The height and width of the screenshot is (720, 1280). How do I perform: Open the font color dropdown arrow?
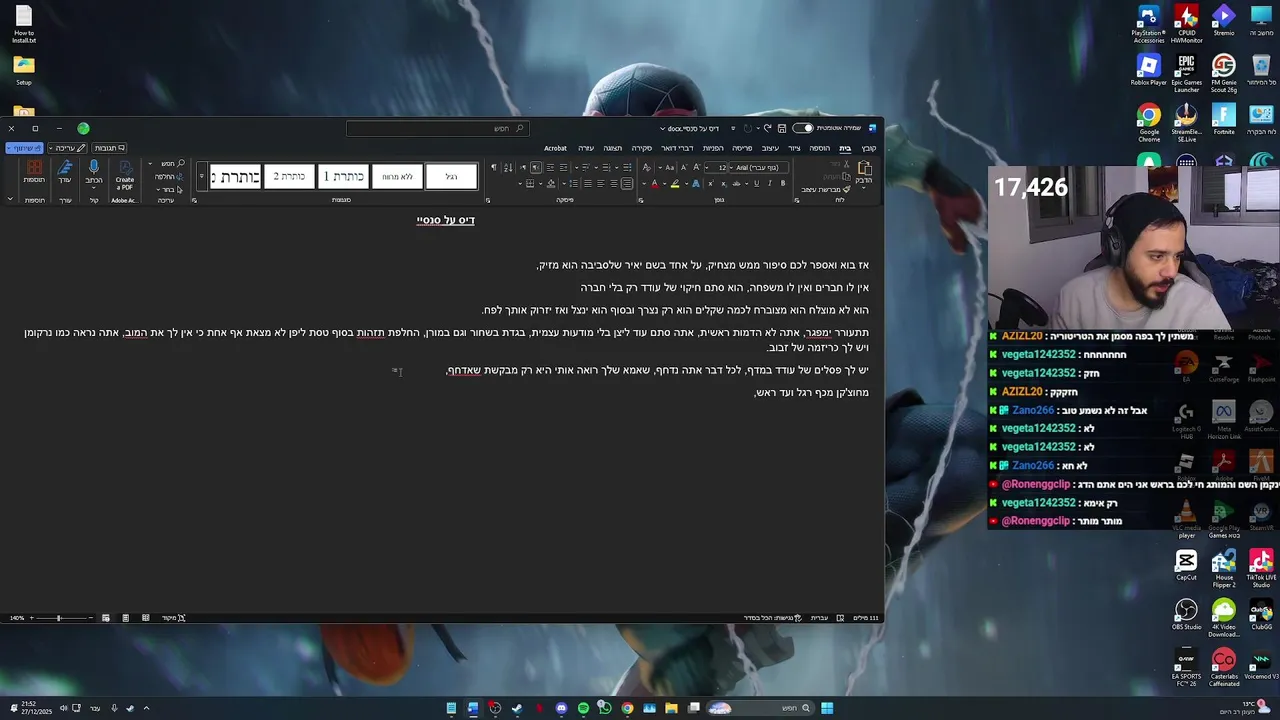(x=644, y=184)
